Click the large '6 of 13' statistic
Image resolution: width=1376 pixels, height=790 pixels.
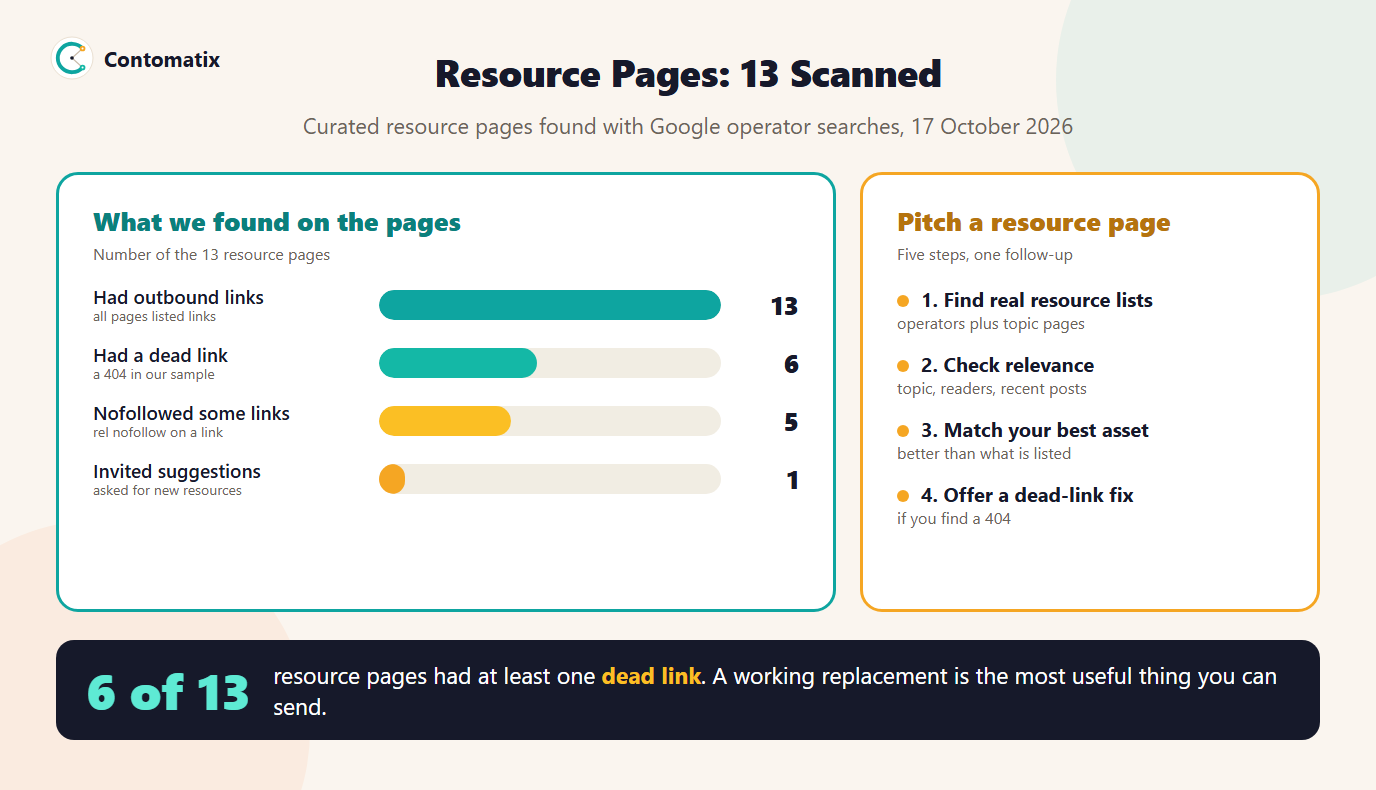(168, 691)
